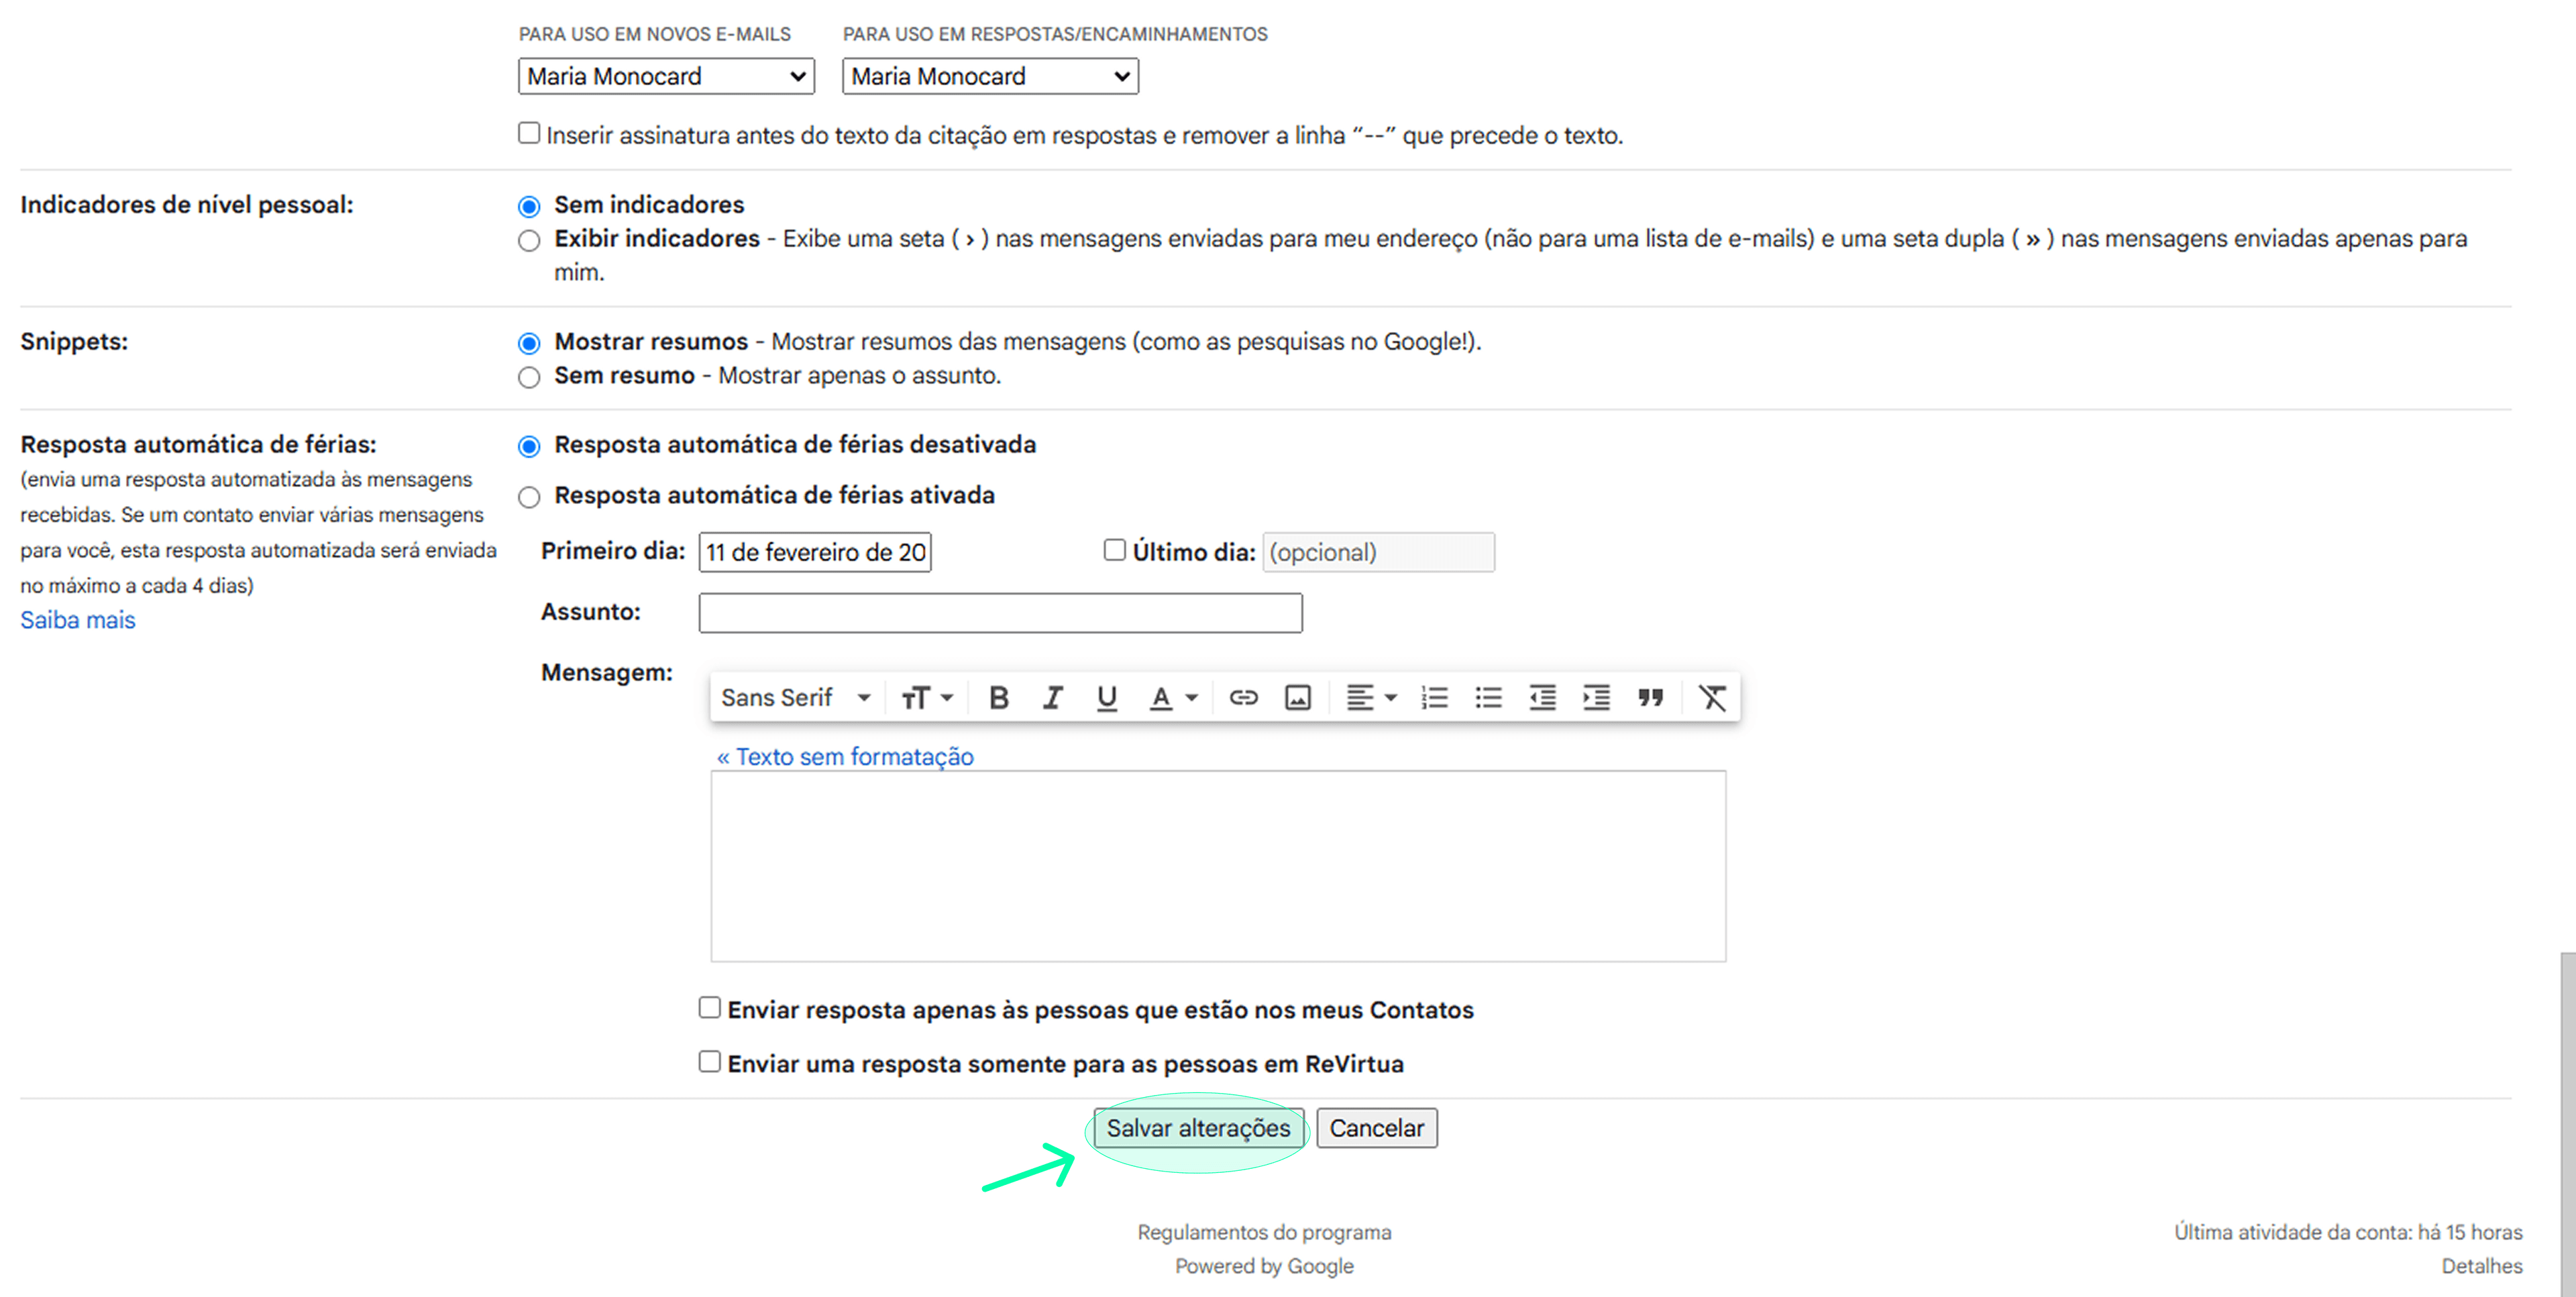Select vacation auto-reply desativada option

[529, 446]
